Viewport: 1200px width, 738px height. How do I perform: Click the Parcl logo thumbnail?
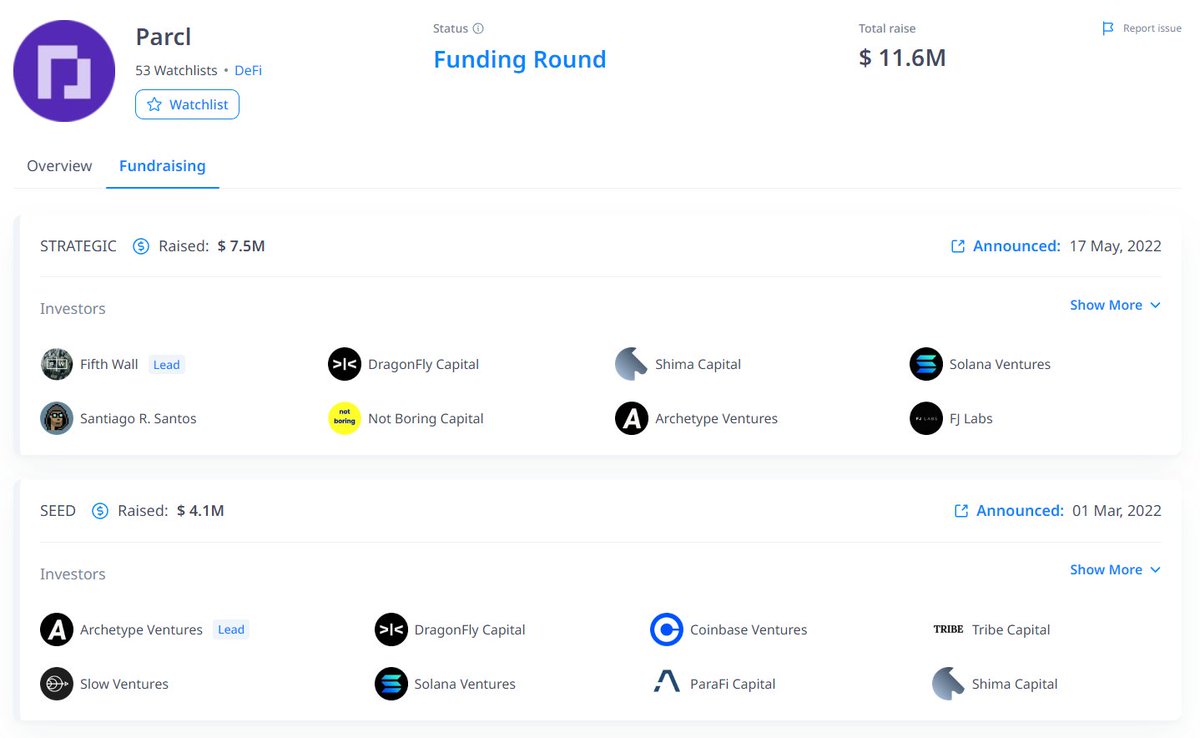(64, 71)
